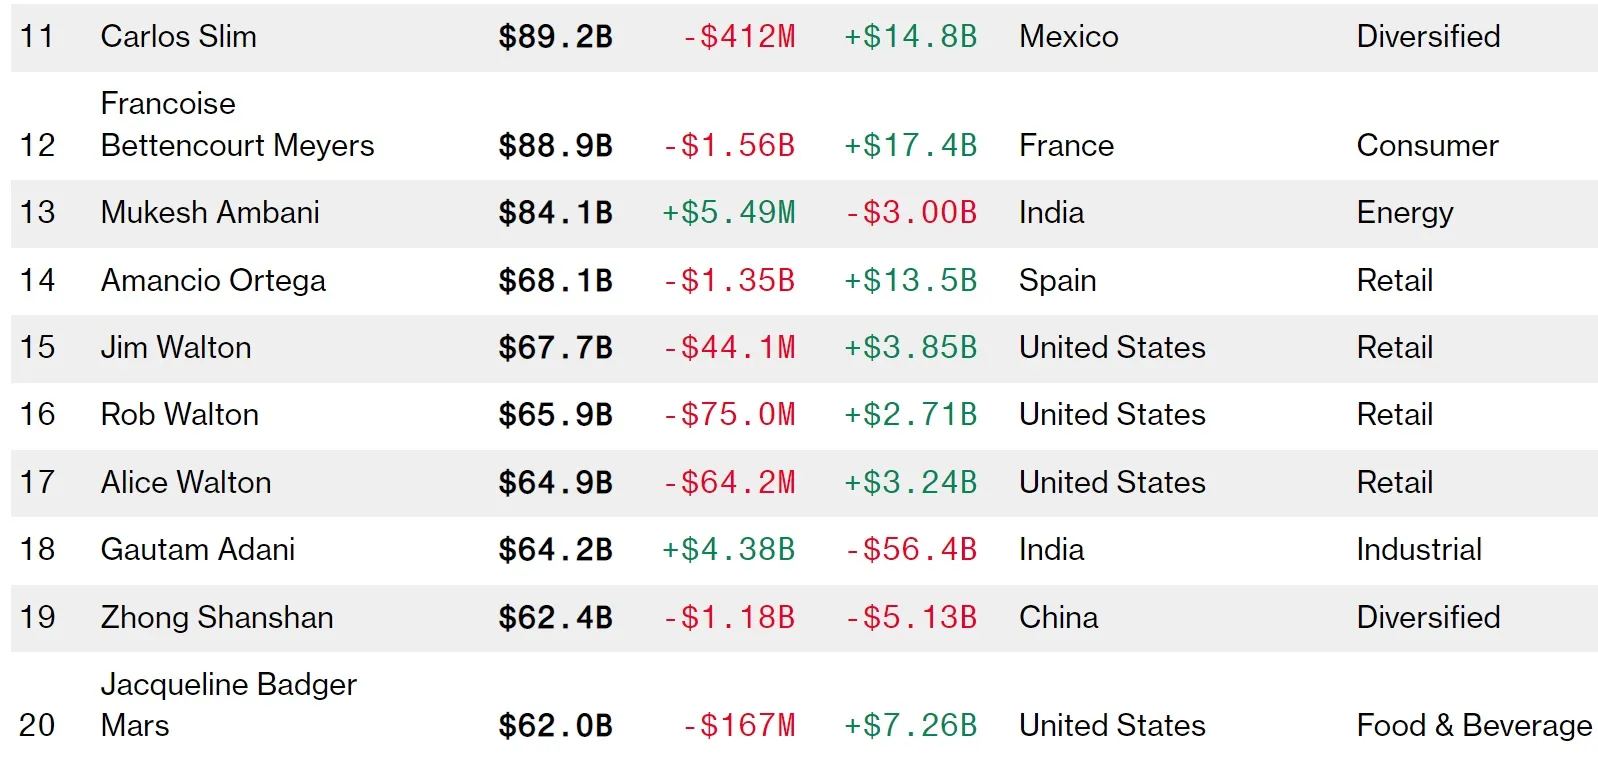Open Rob Walton's profile

pos(180,415)
